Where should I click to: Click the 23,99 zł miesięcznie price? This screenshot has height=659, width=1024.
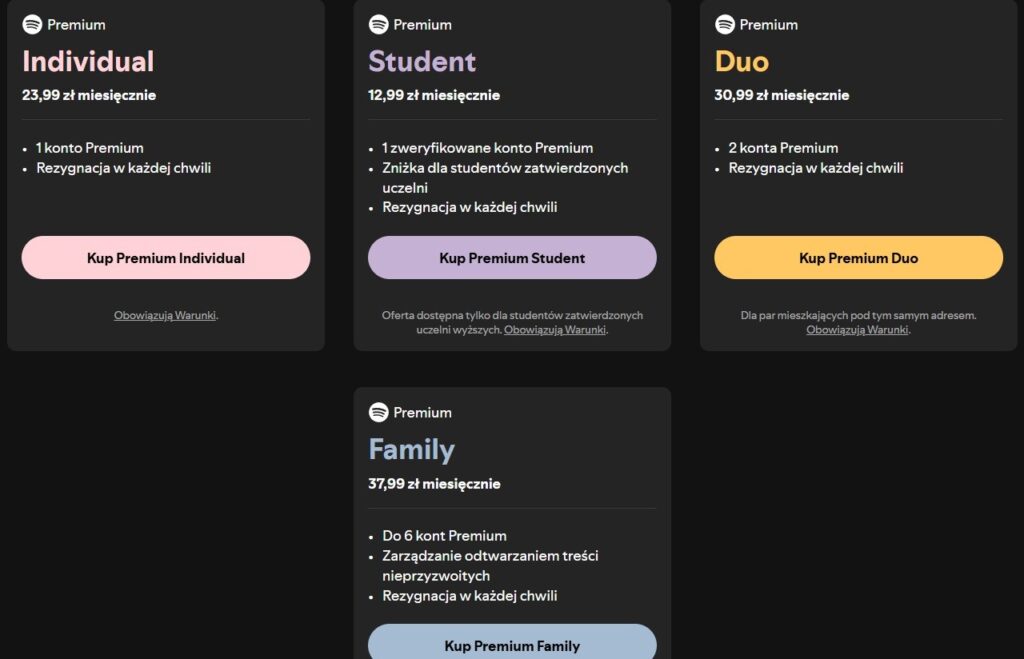point(89,95)
